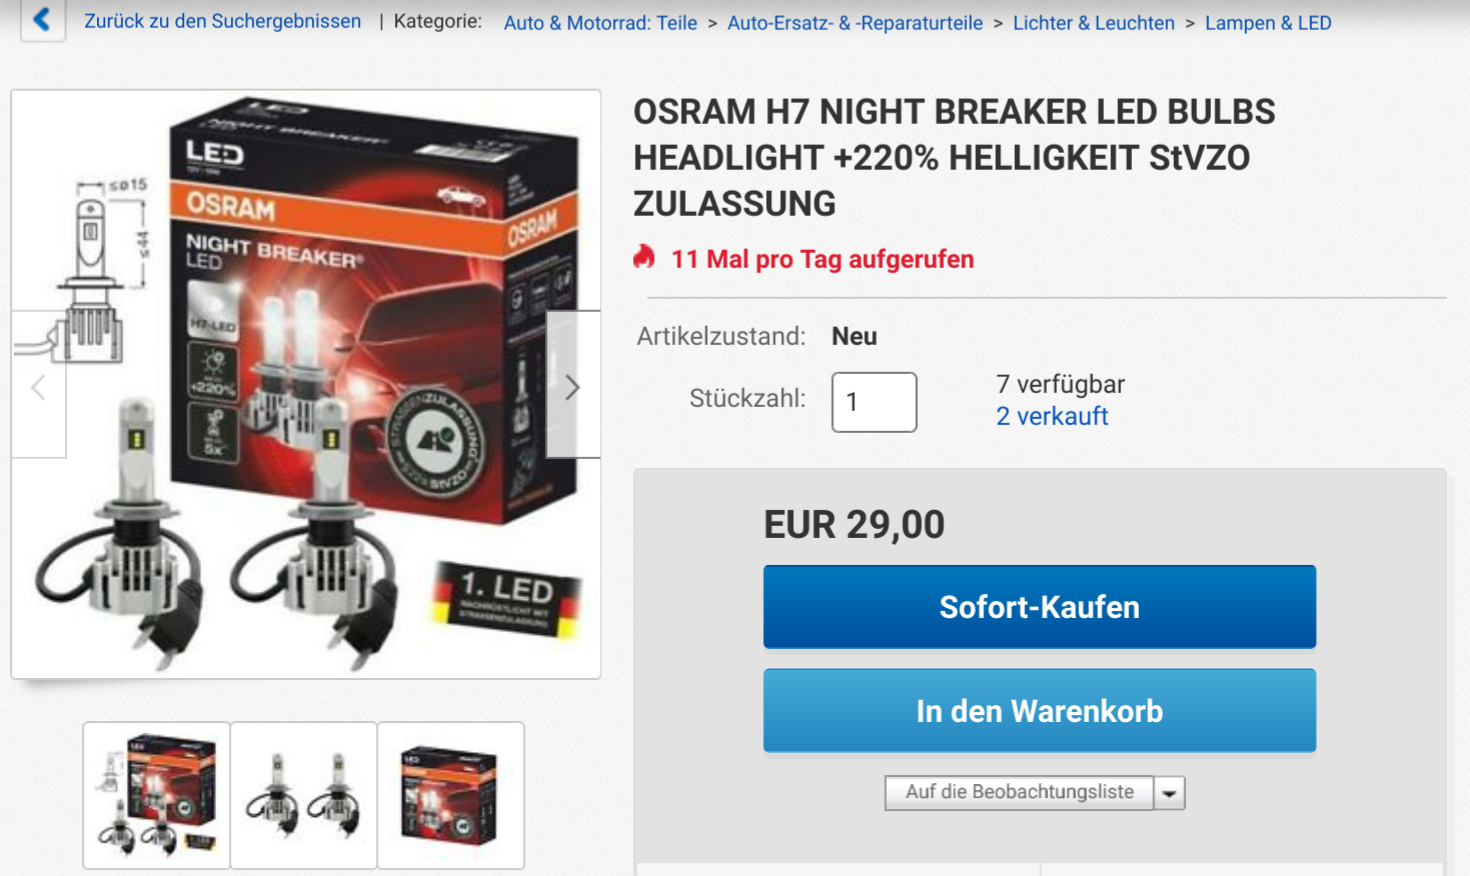This screenshot has height=876, width=1470.
Task: Show next product image with right chevron
Action: (573, 385)
